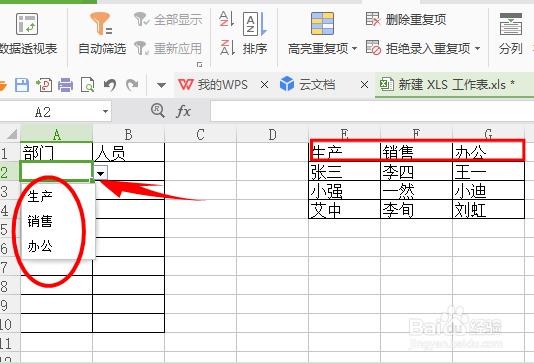This screenshot has width=534, height=363.
Task: Click the 高亮重复项 highlight duplicates icon
Action: [x=322, y=23]
